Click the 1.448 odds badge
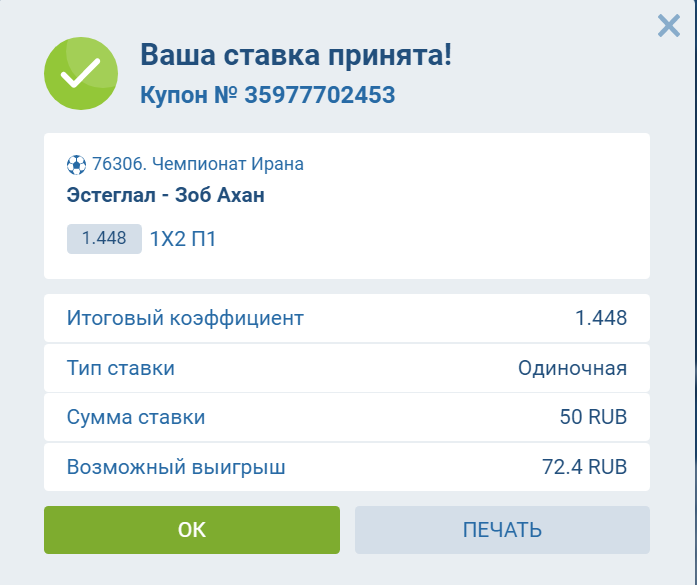This screenshot has height=585, width=697. [x=104, y=238]
